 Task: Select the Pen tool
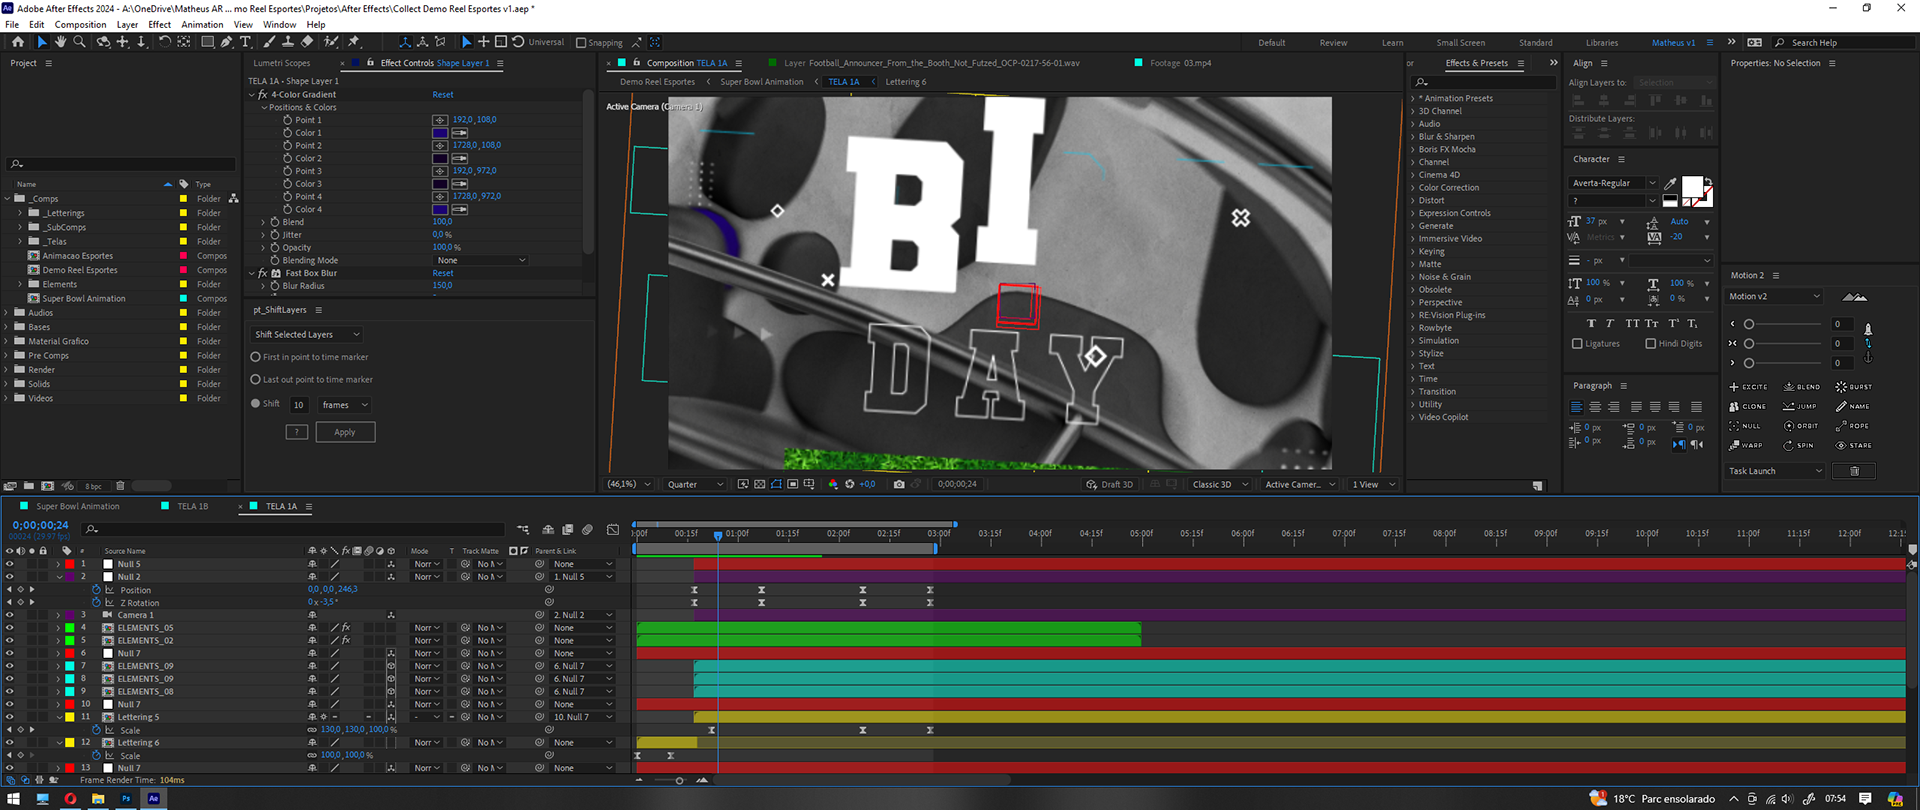(226, 42)
